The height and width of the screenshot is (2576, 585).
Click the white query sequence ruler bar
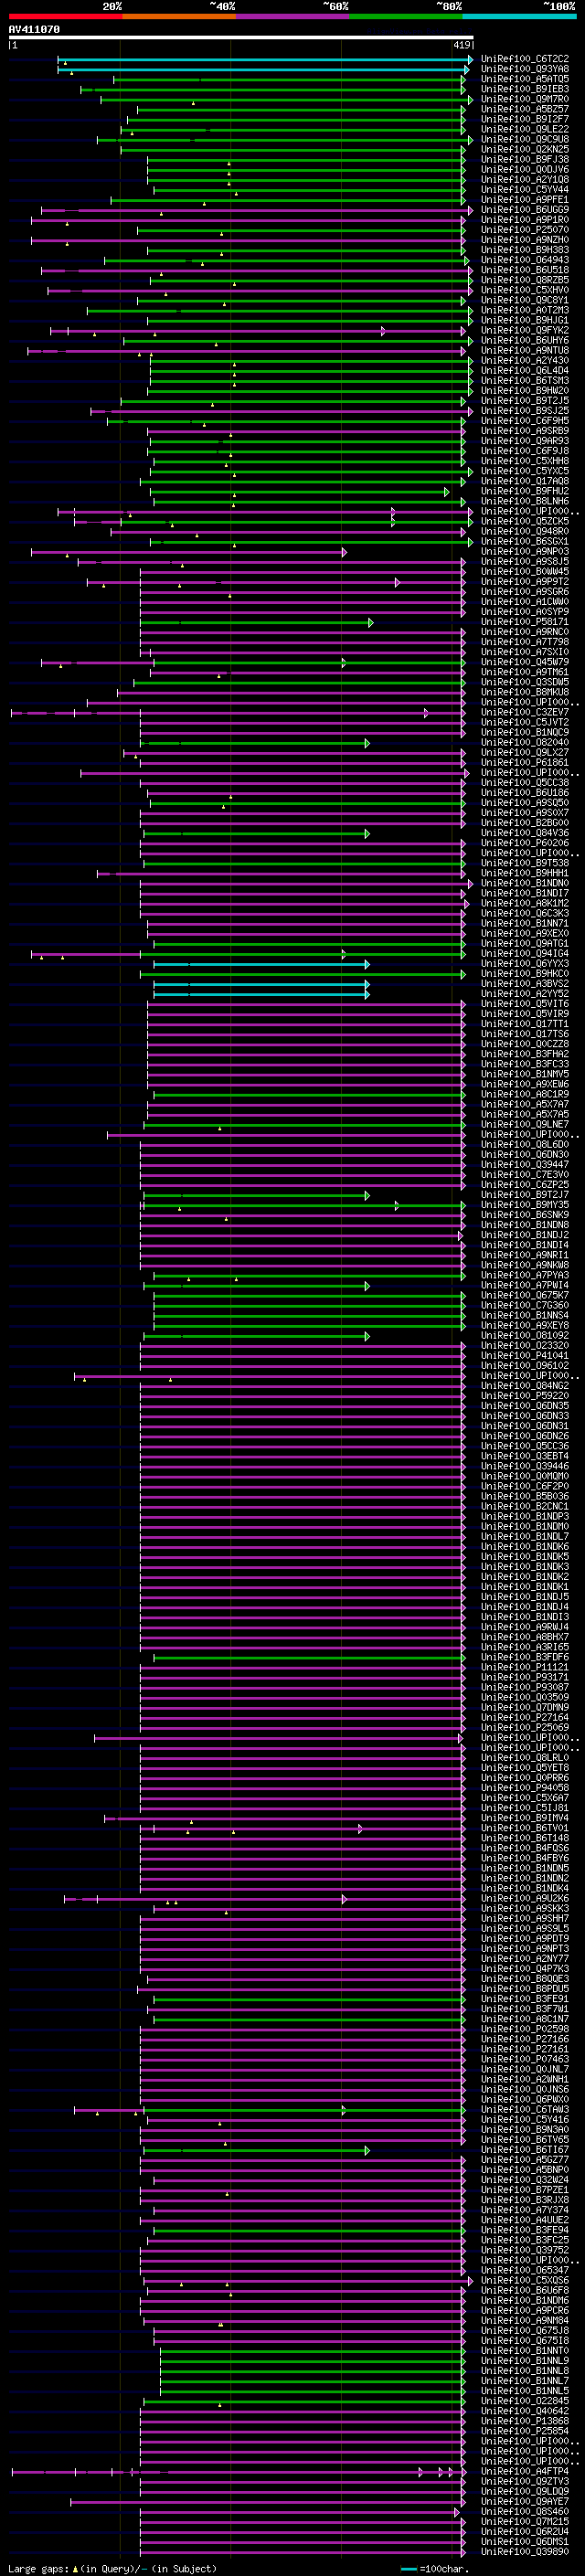241,38
